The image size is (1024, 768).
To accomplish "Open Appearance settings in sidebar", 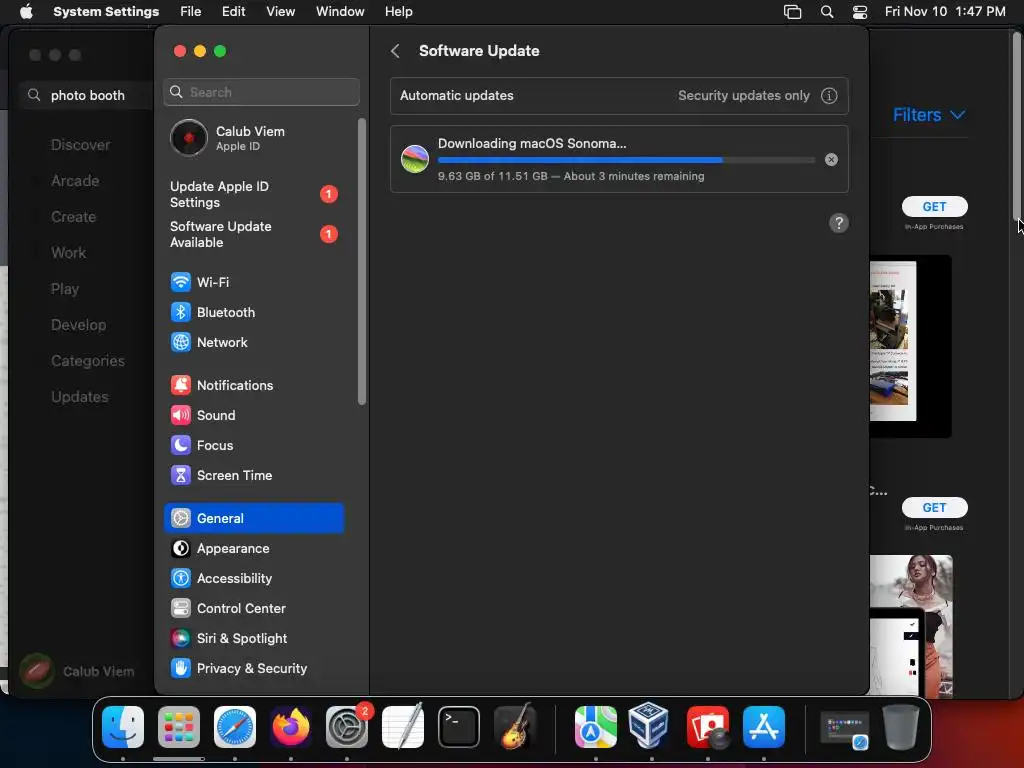I will [253, 549].
